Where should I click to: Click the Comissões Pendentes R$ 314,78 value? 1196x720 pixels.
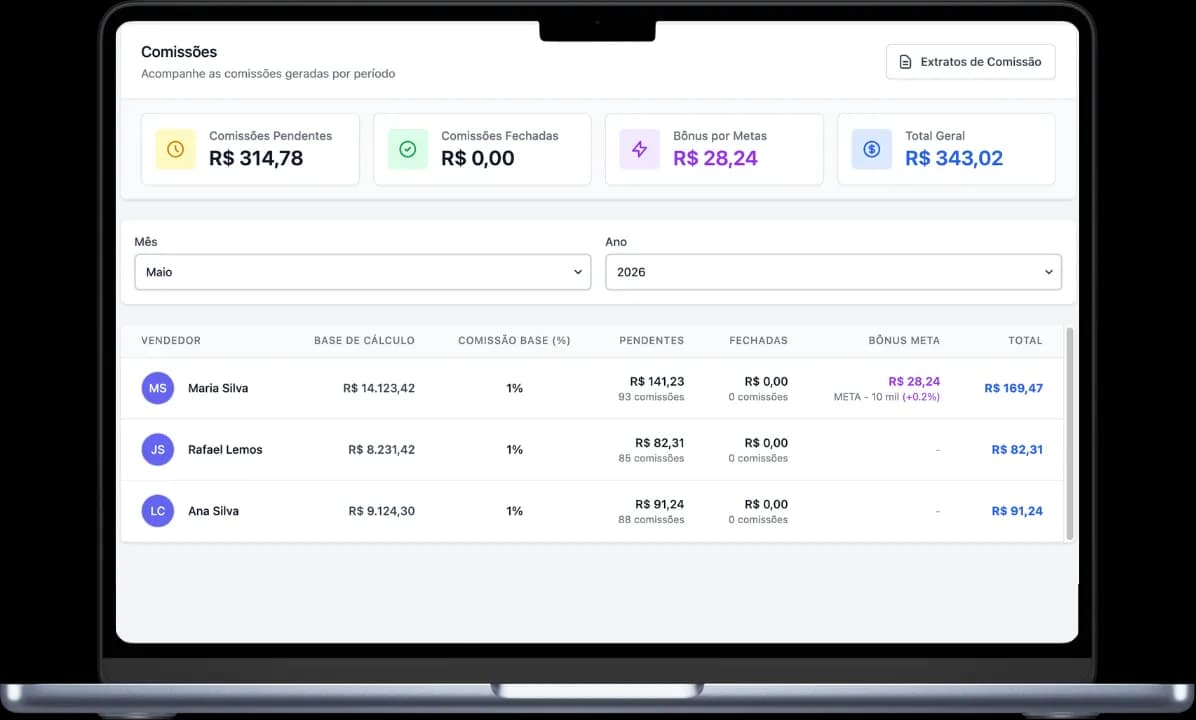pyautogui.click(x=256, y=159)
